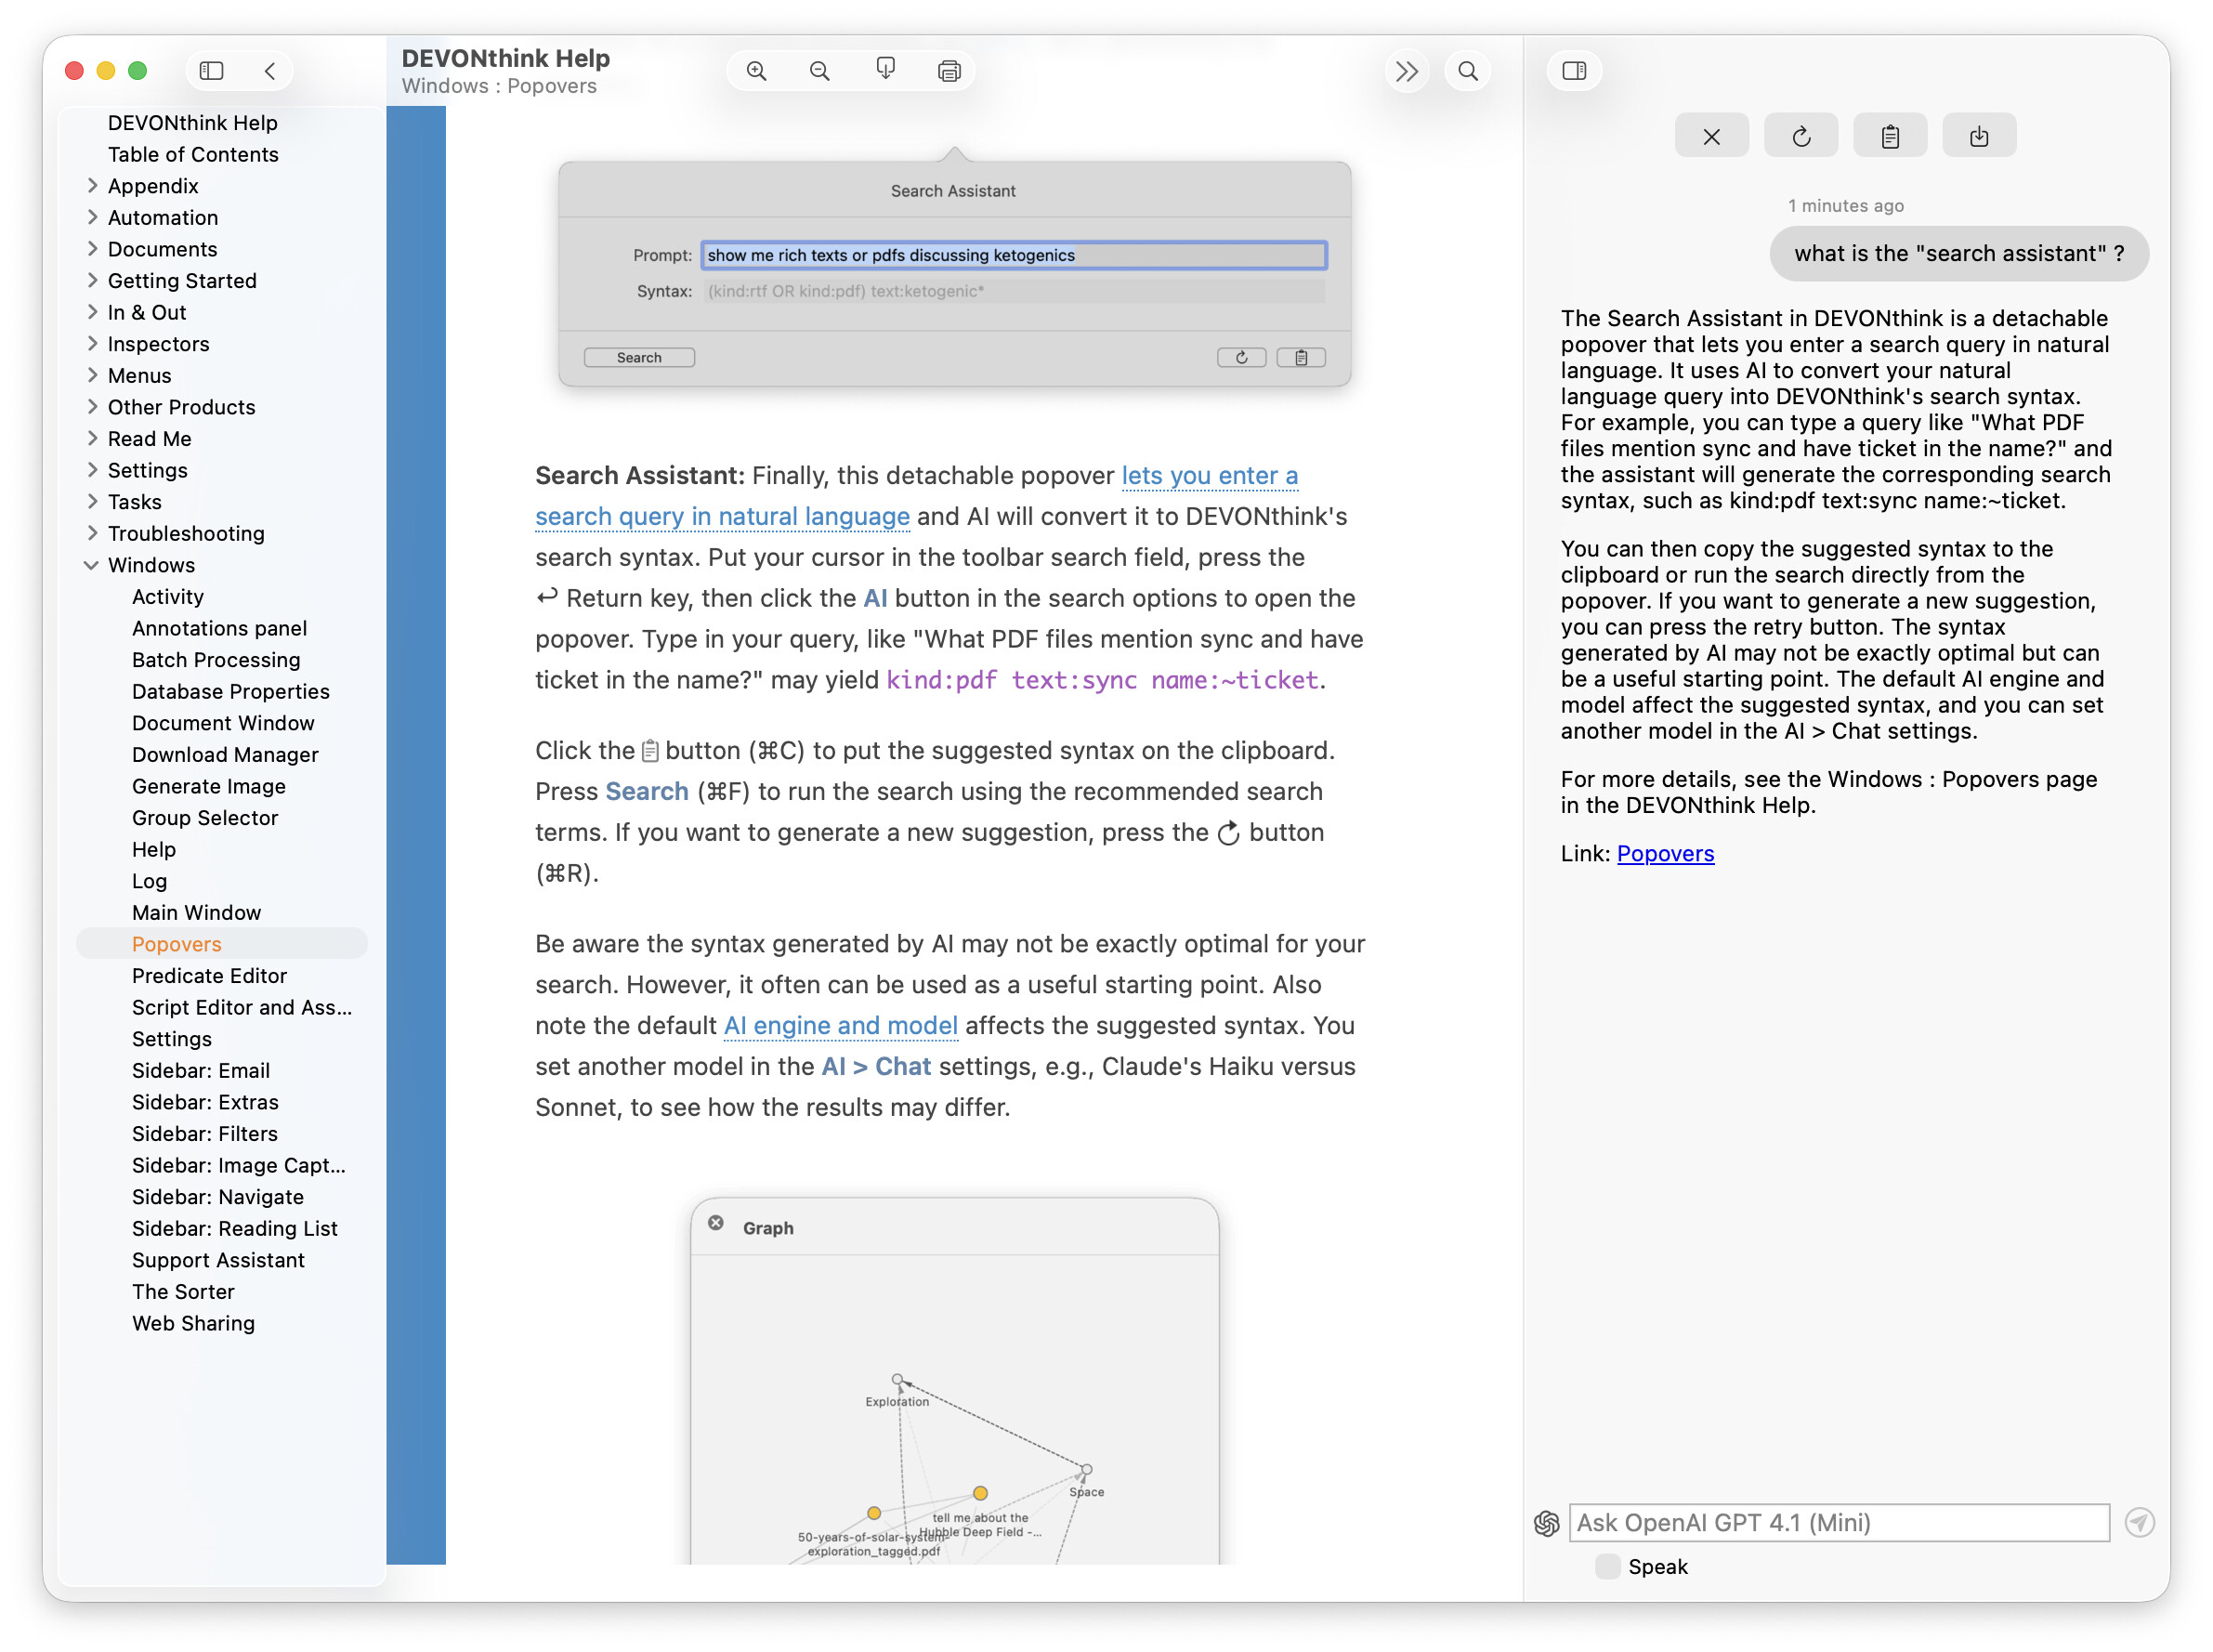Click the send message arrow icon

click(2139, 1522)
